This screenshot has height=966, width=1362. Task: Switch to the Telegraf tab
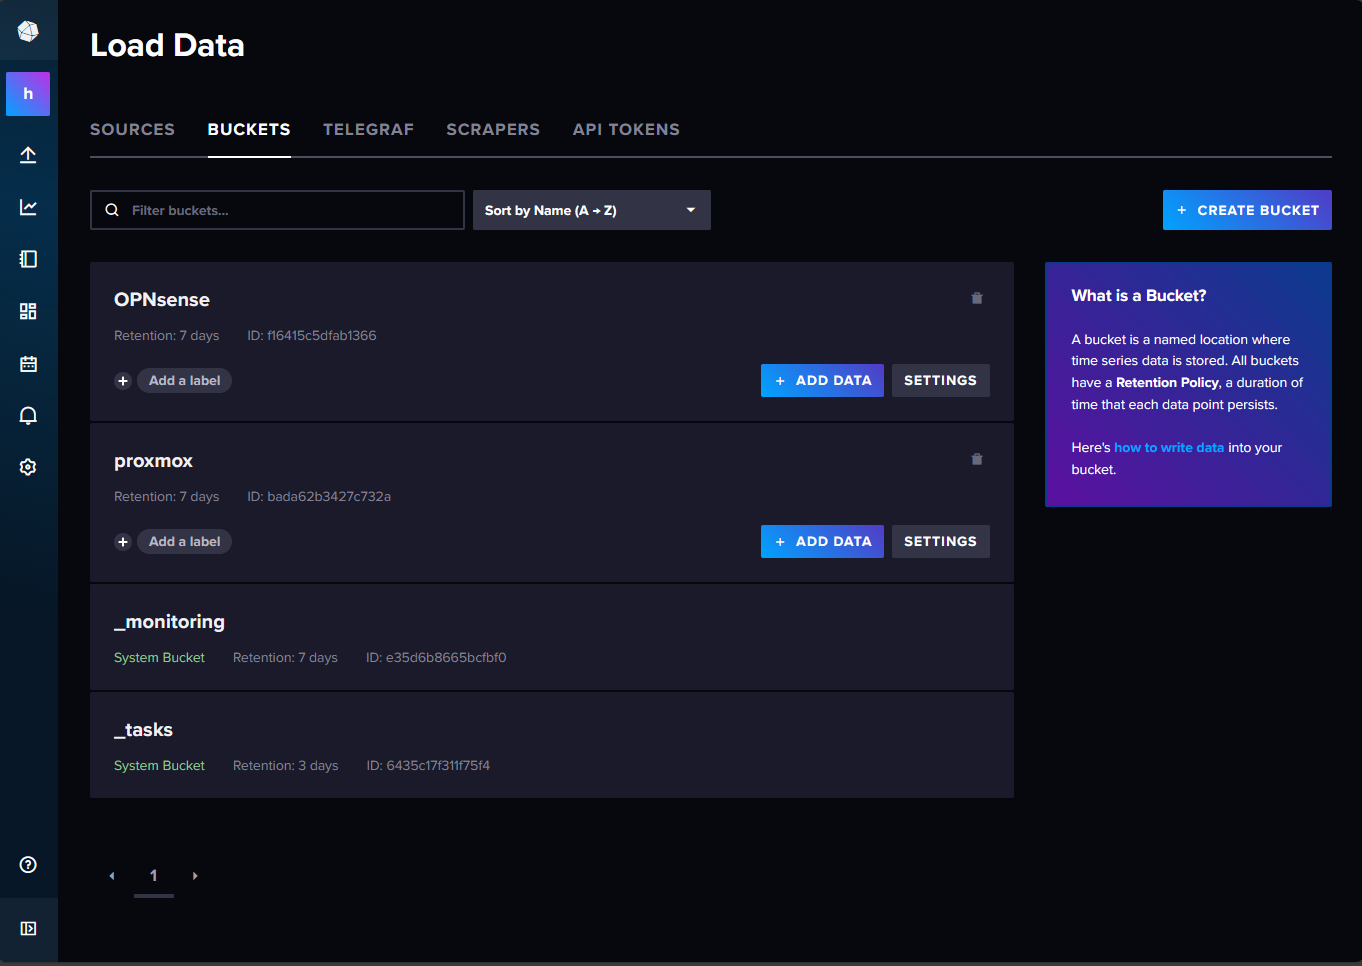click(x=368, y=129)
